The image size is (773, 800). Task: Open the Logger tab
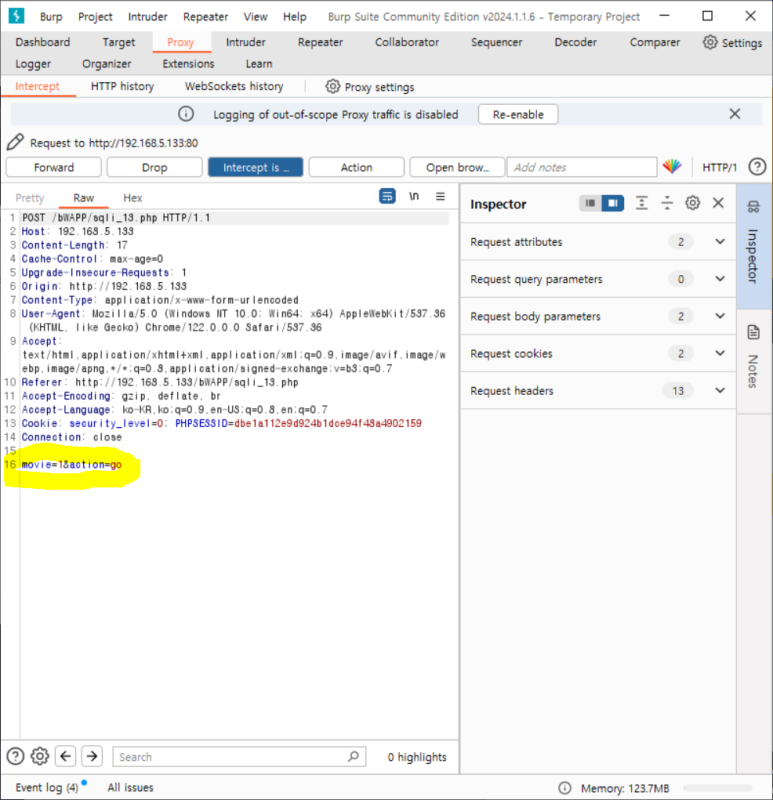point(33,64)
